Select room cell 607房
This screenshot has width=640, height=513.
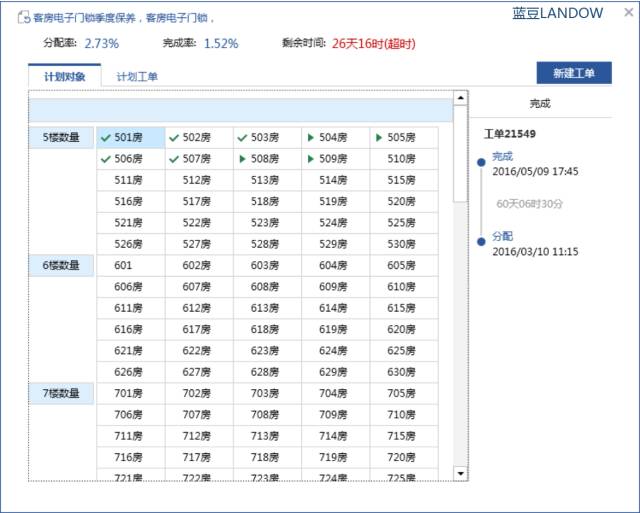pyautogui.click(x=199, y=286)
